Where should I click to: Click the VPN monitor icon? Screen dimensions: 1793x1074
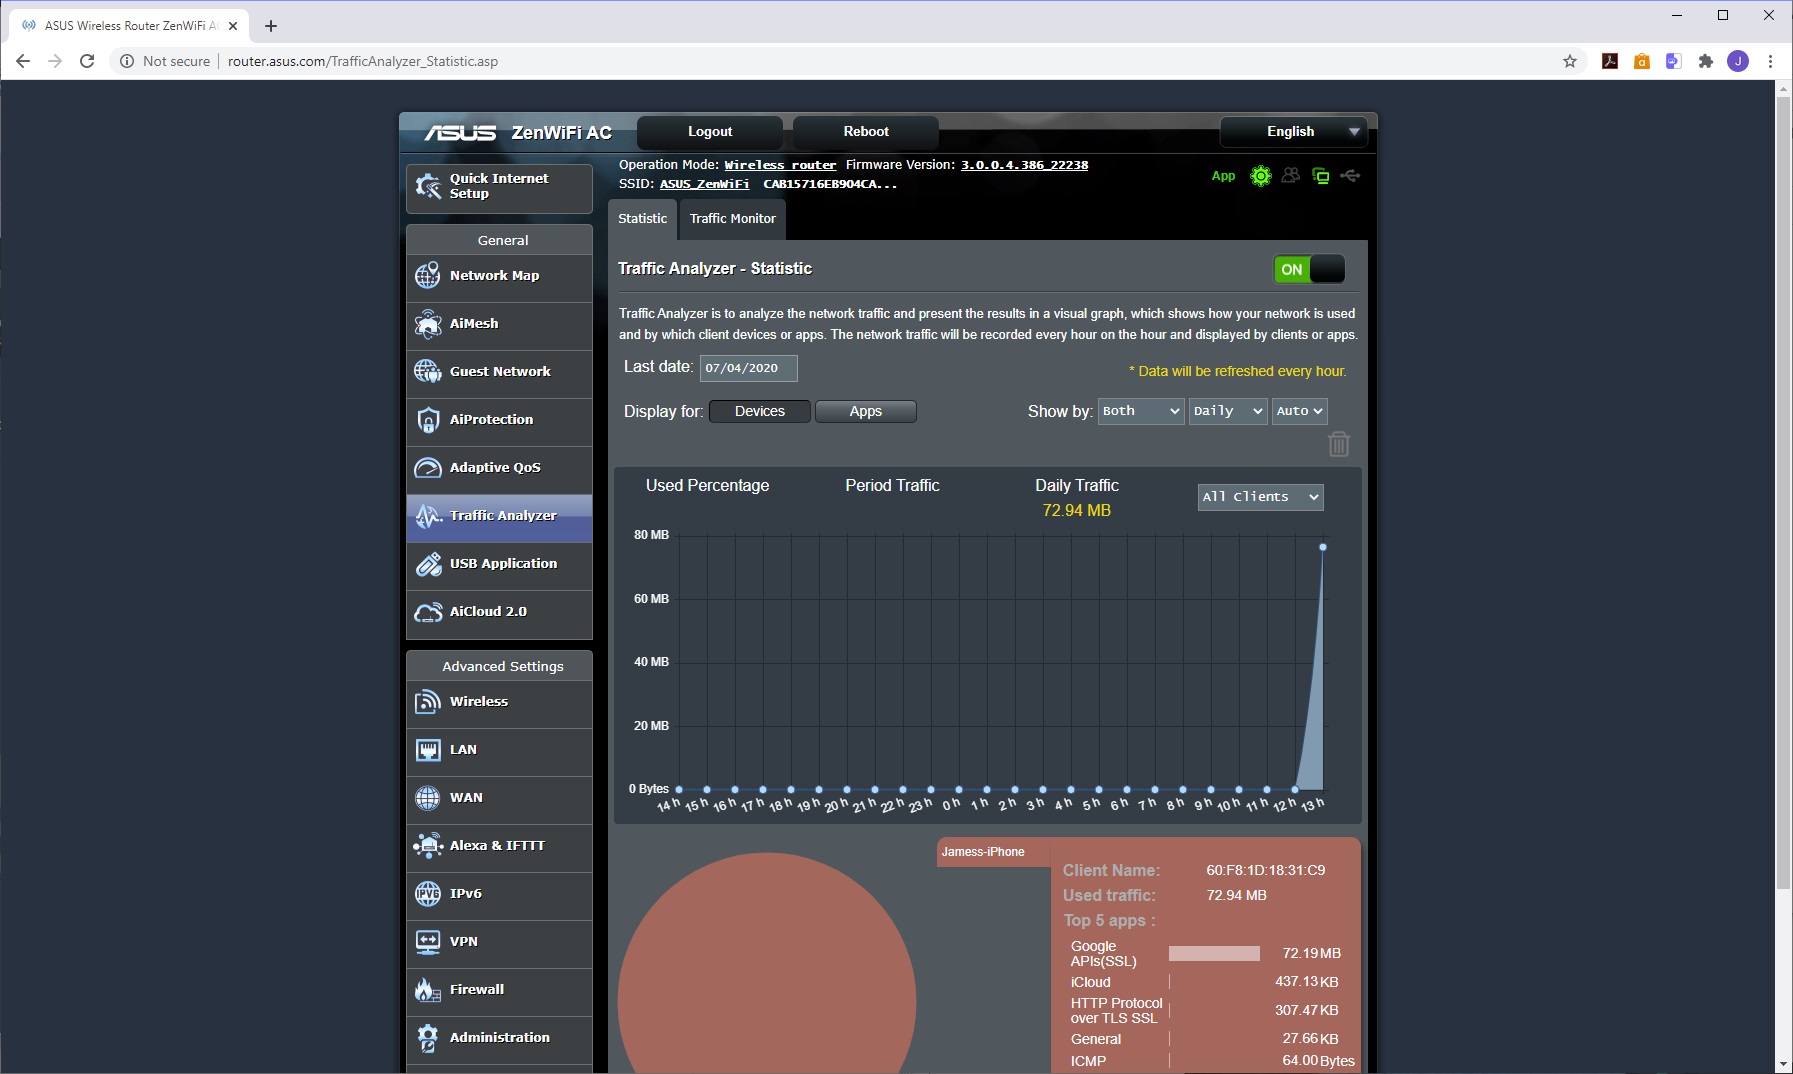point(428,941)
